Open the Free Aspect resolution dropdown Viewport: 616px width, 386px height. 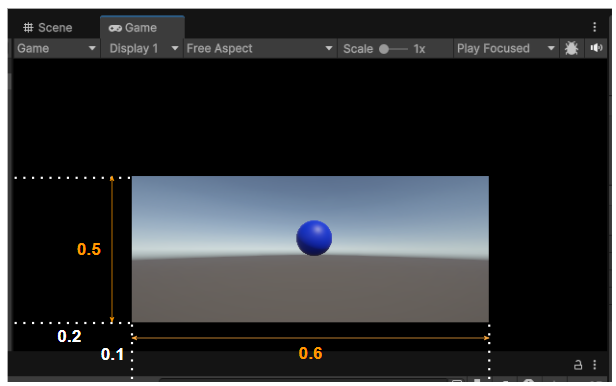click(260, 48)
